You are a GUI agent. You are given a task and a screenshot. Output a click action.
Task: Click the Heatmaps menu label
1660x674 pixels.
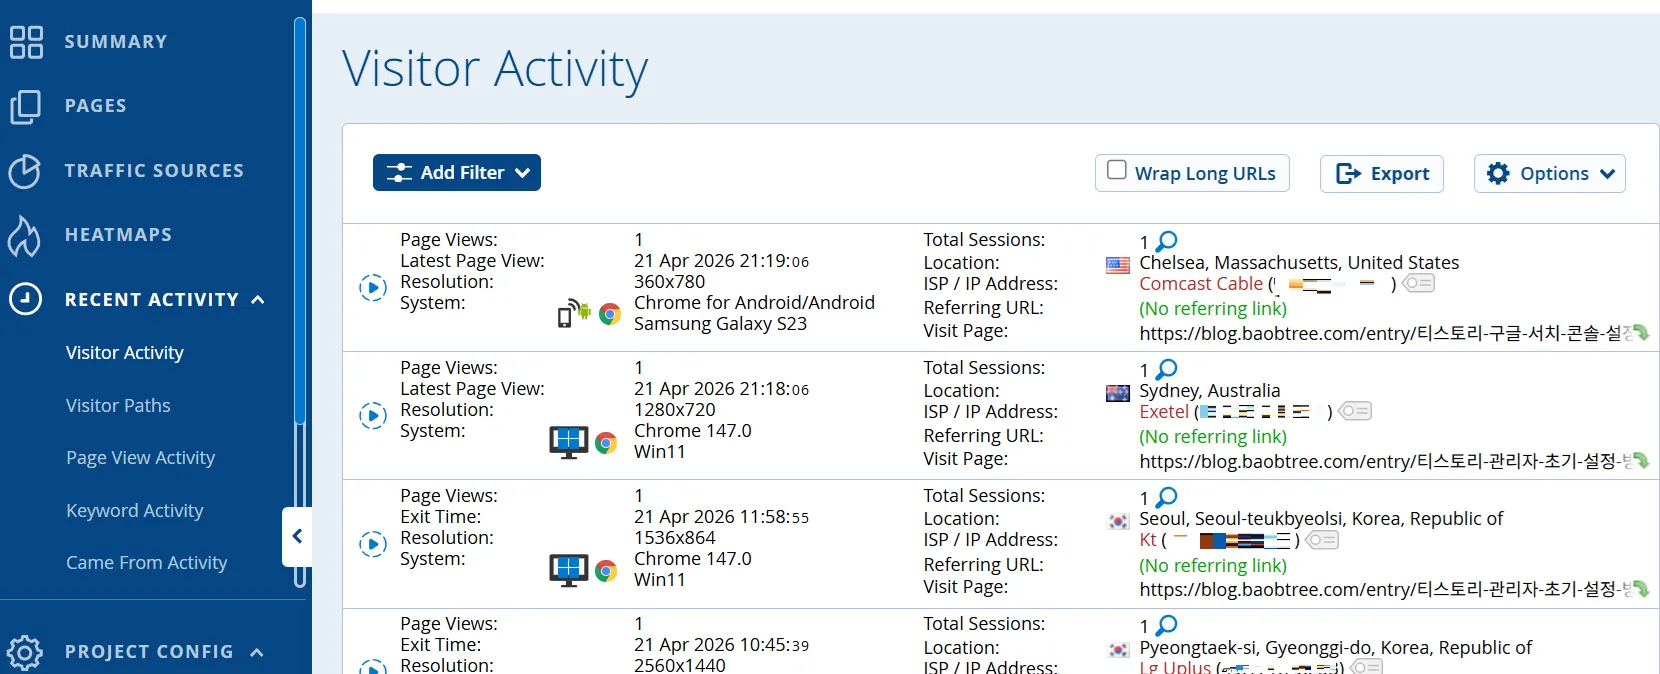118,235
